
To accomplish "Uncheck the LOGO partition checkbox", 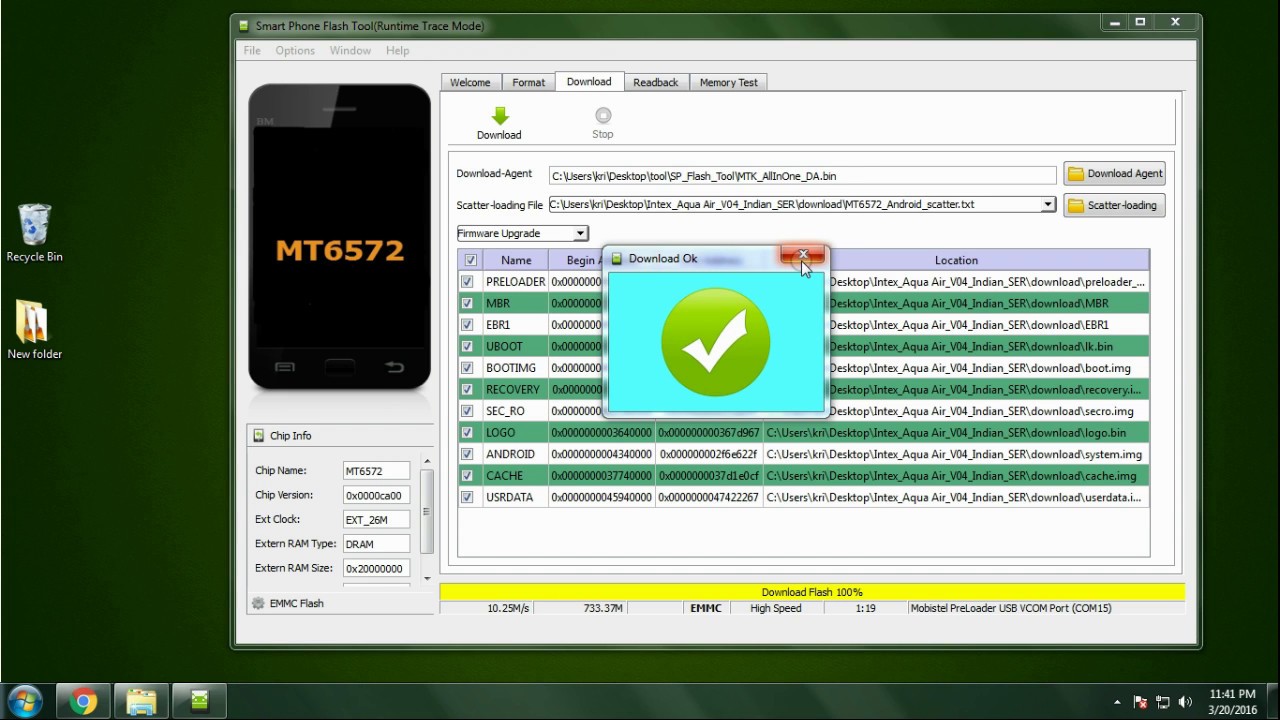I will pos(467,432).
